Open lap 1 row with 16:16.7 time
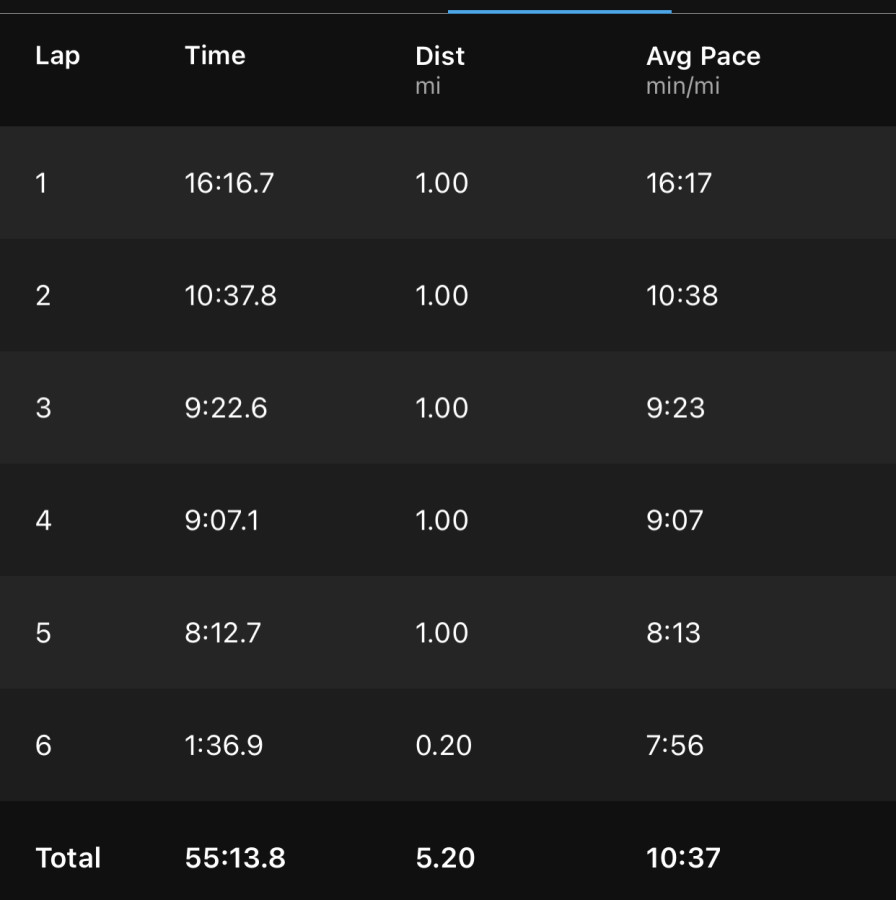This screenshot has width=896, height=900. [x=448, y=183]
